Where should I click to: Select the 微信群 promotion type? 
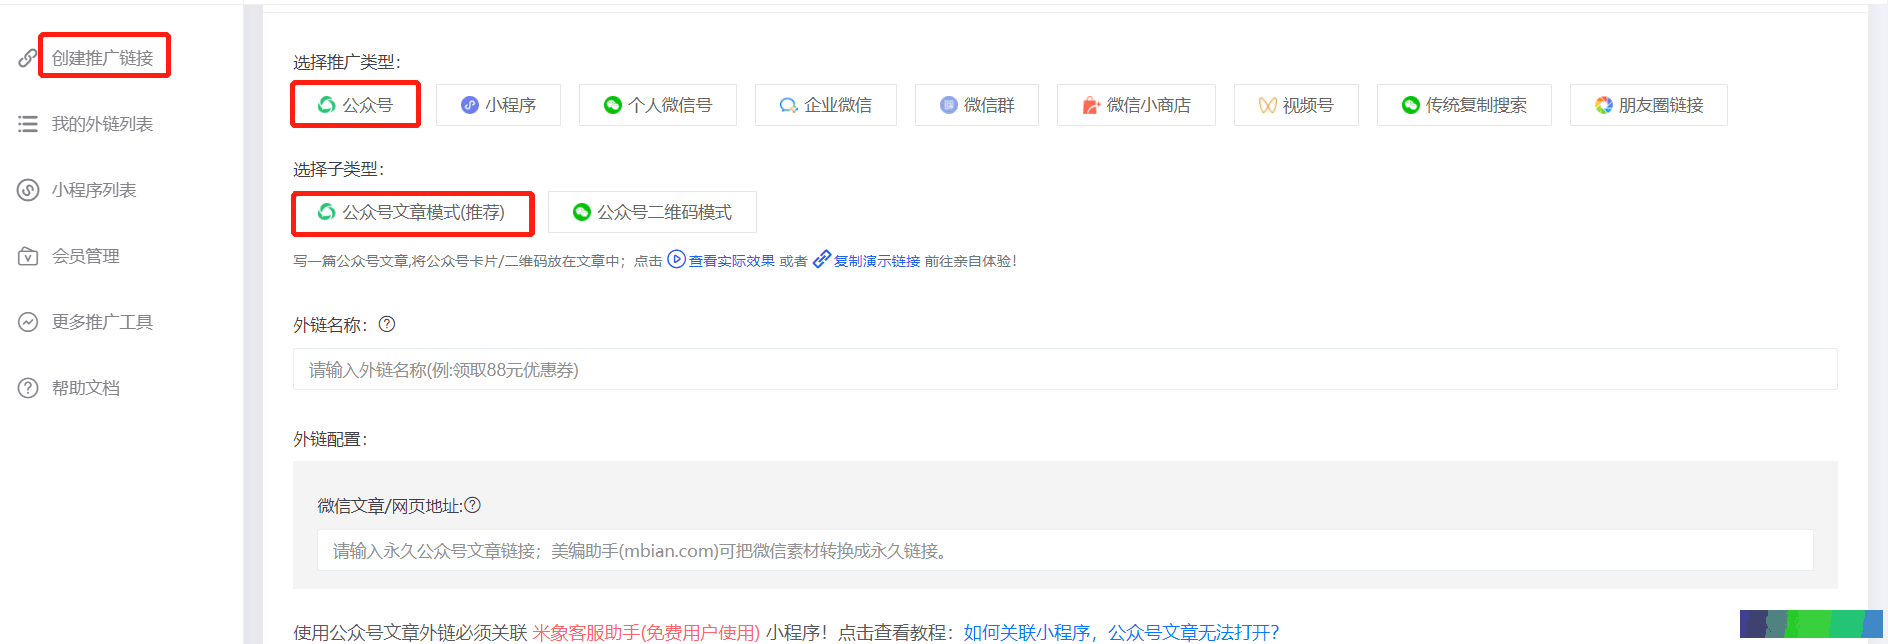[977, 105]
